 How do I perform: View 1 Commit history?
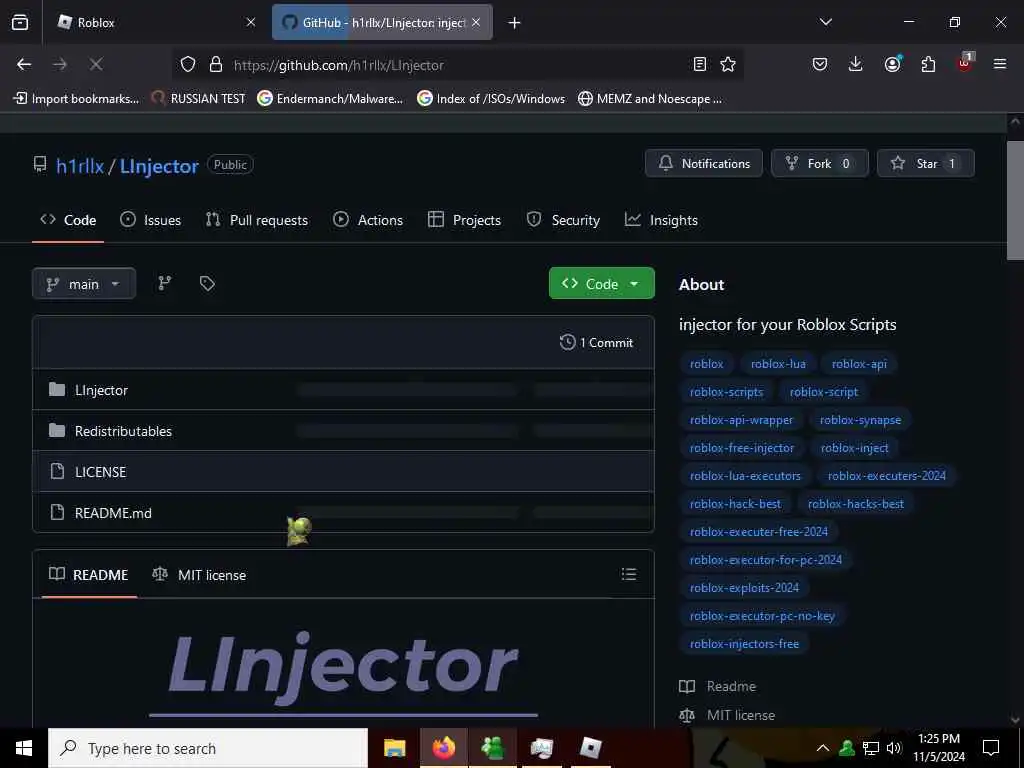(597, 342)
